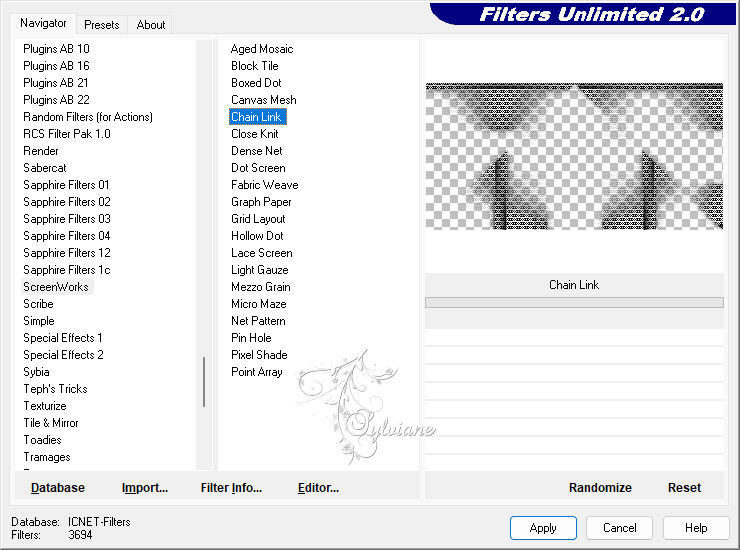Open the Presets tab

click(101, 25)
